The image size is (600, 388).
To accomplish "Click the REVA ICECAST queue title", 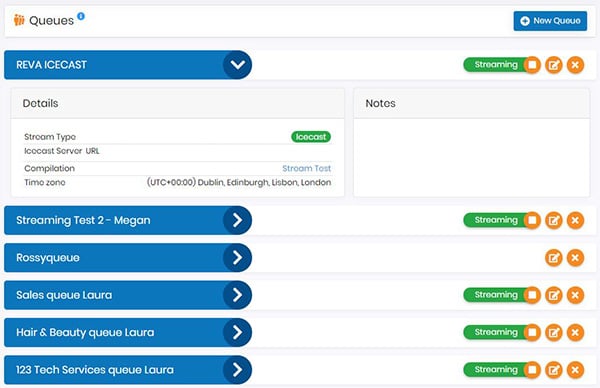I will (x=51, y=65).
